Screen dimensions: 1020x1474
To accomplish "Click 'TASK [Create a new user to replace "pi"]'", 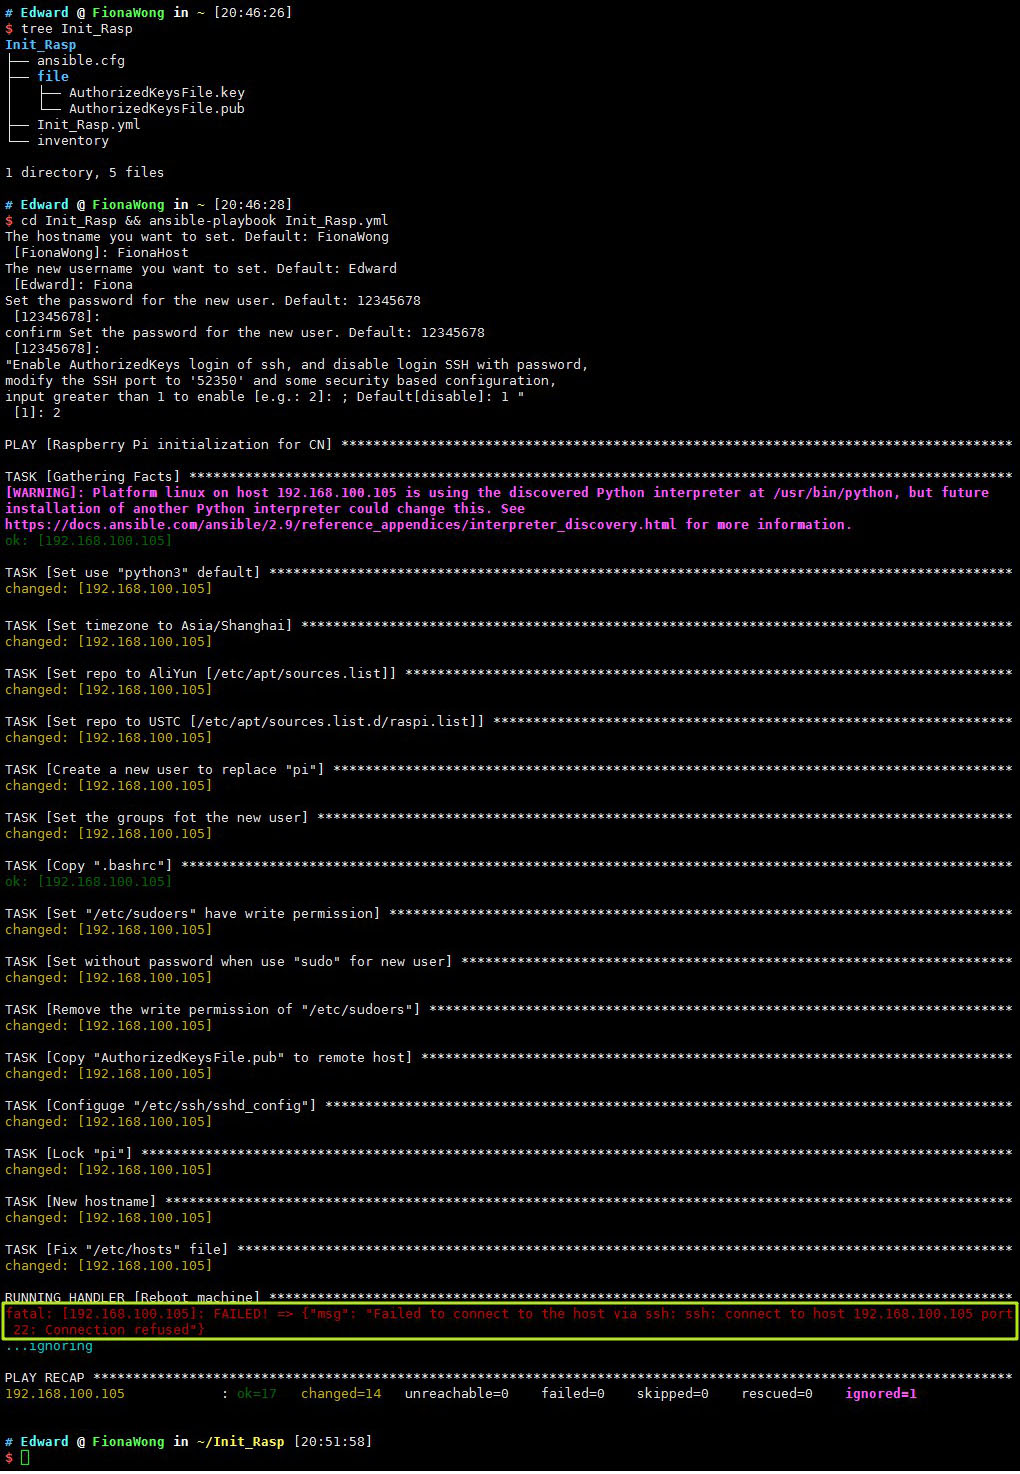I will click(508, 770).
